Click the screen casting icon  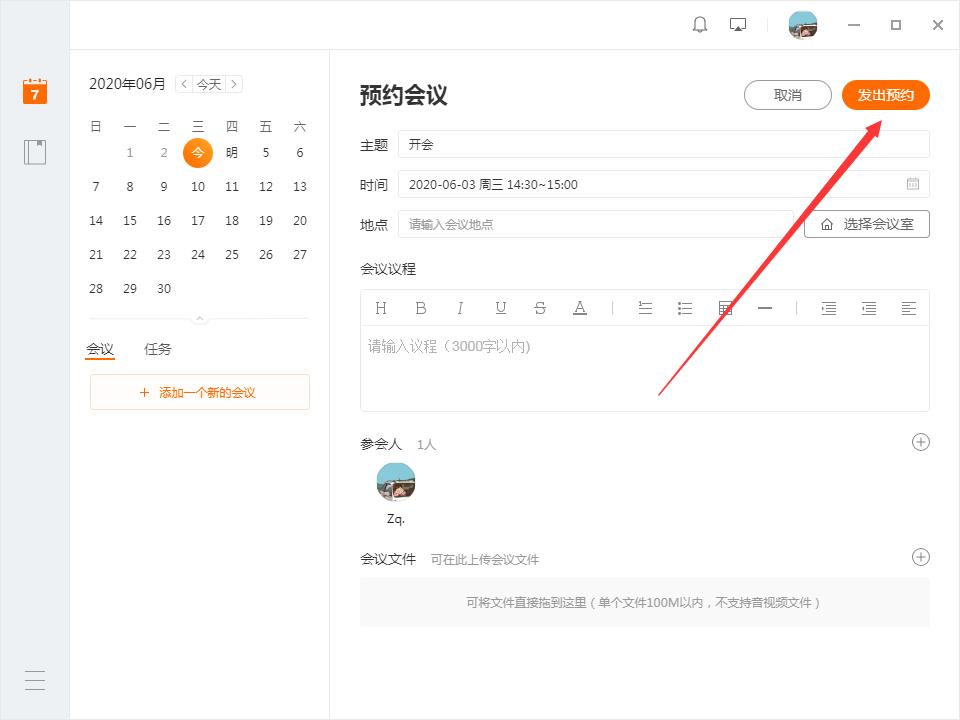738,25
